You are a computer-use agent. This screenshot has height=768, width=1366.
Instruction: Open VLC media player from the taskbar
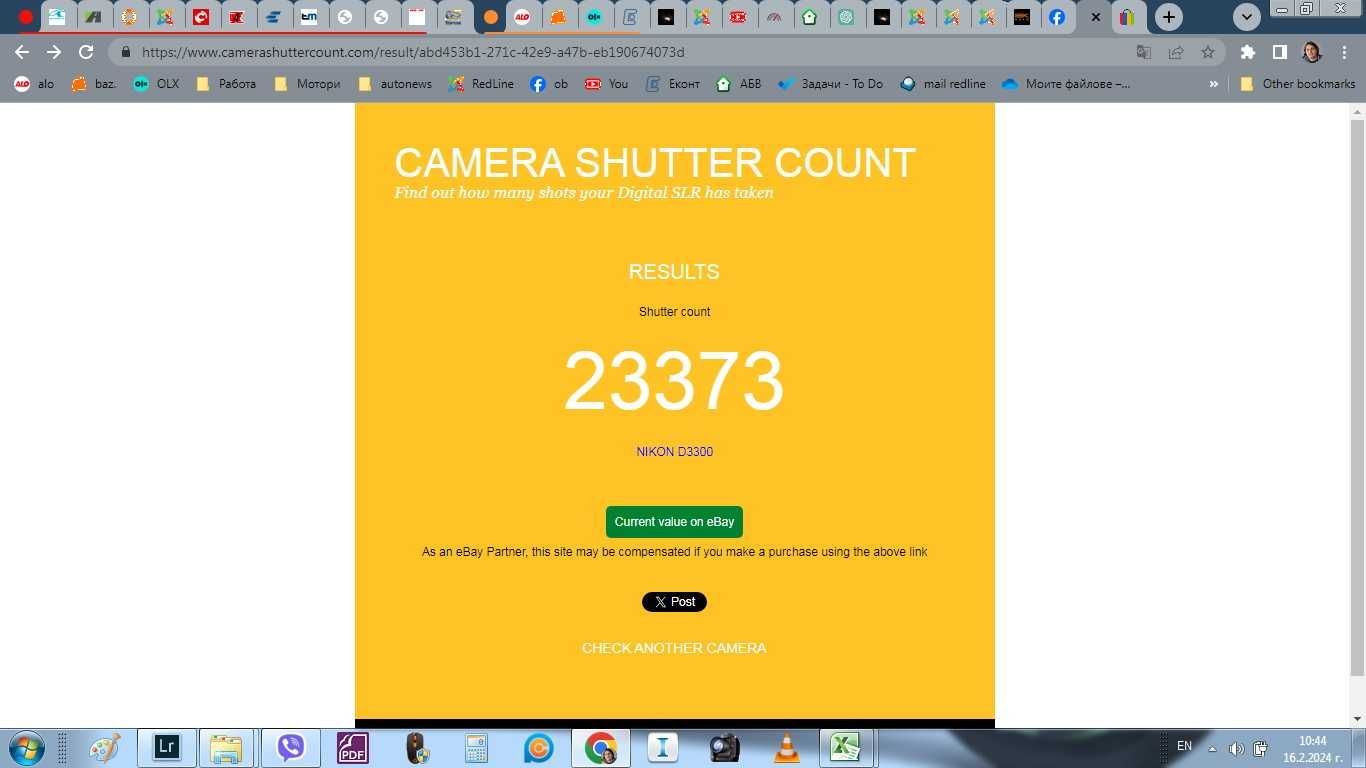[x=787, y=748]
